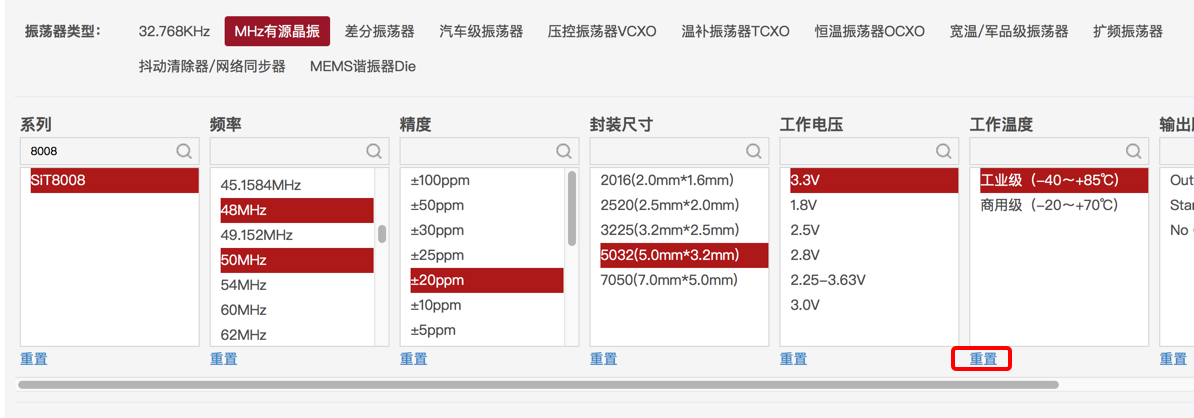The height and width of the screenshot is (418, 1194).
Task: Deselect SiT8008 in series list
Action: pyautogui.click(x=114, y=180)
